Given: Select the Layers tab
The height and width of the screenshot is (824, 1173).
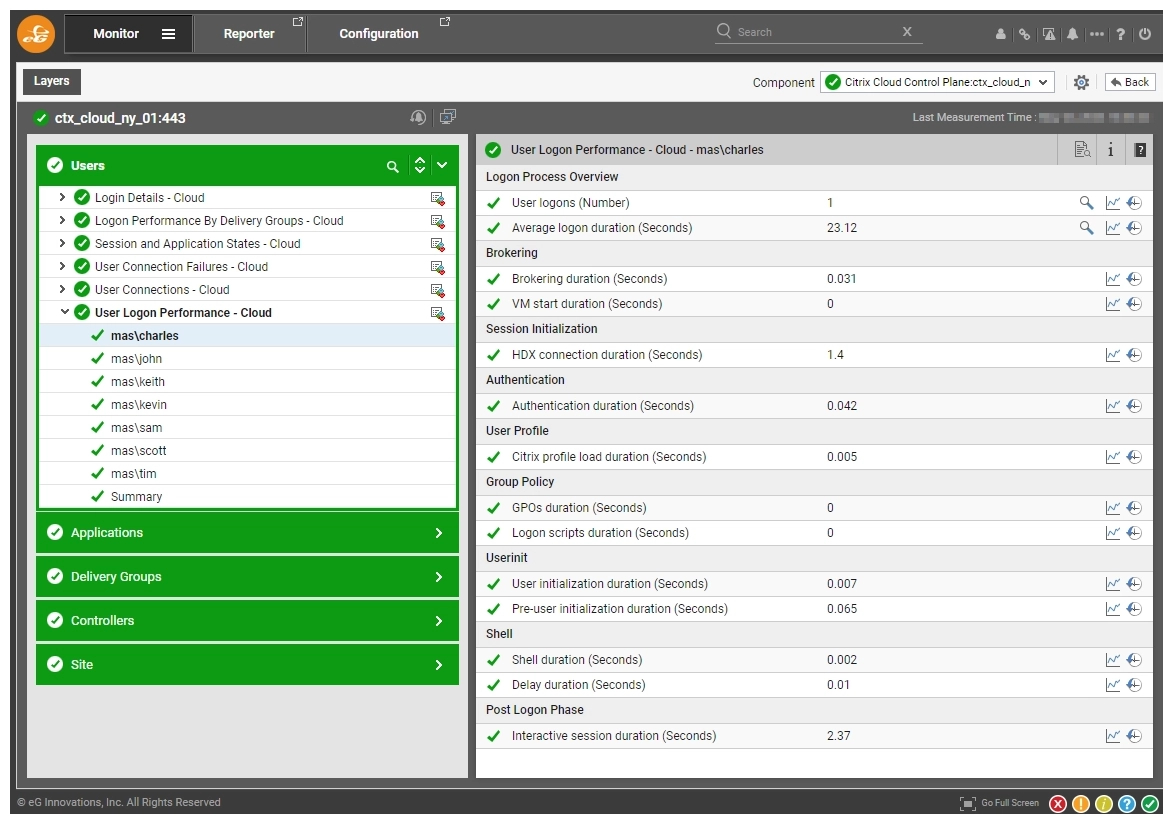Looking at the screenshot, I should click(x=52, y=81).
